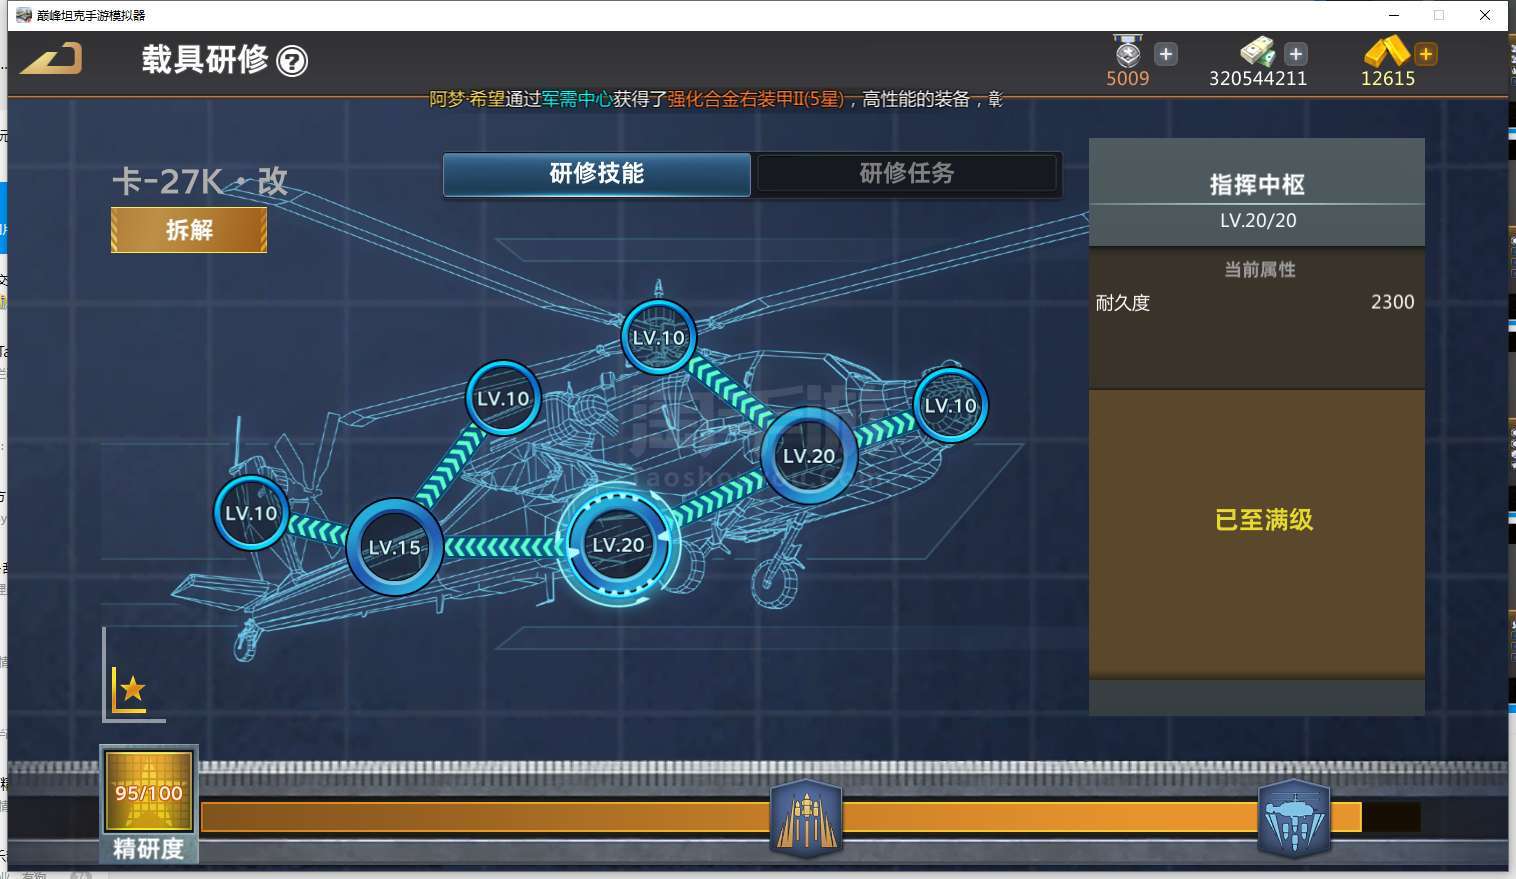This screenshot has height=879, width=1516.
Task: Select the LV.10 node on the helicopter tail
Action: pos(251,513)
